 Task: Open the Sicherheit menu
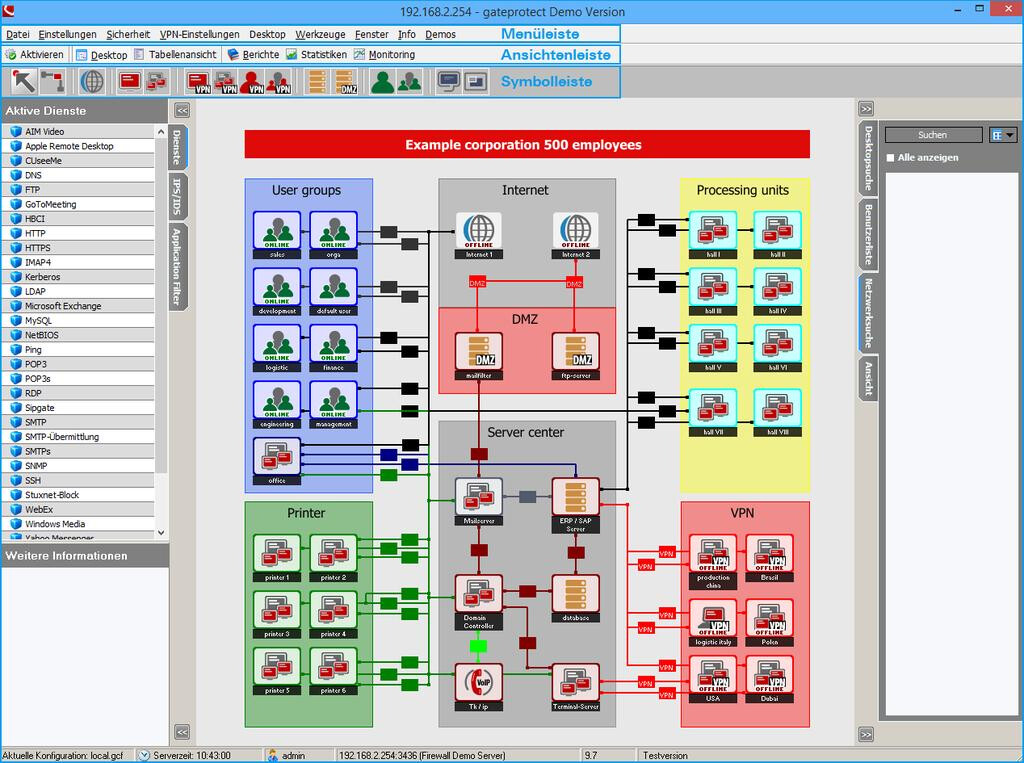click(128, 34)
